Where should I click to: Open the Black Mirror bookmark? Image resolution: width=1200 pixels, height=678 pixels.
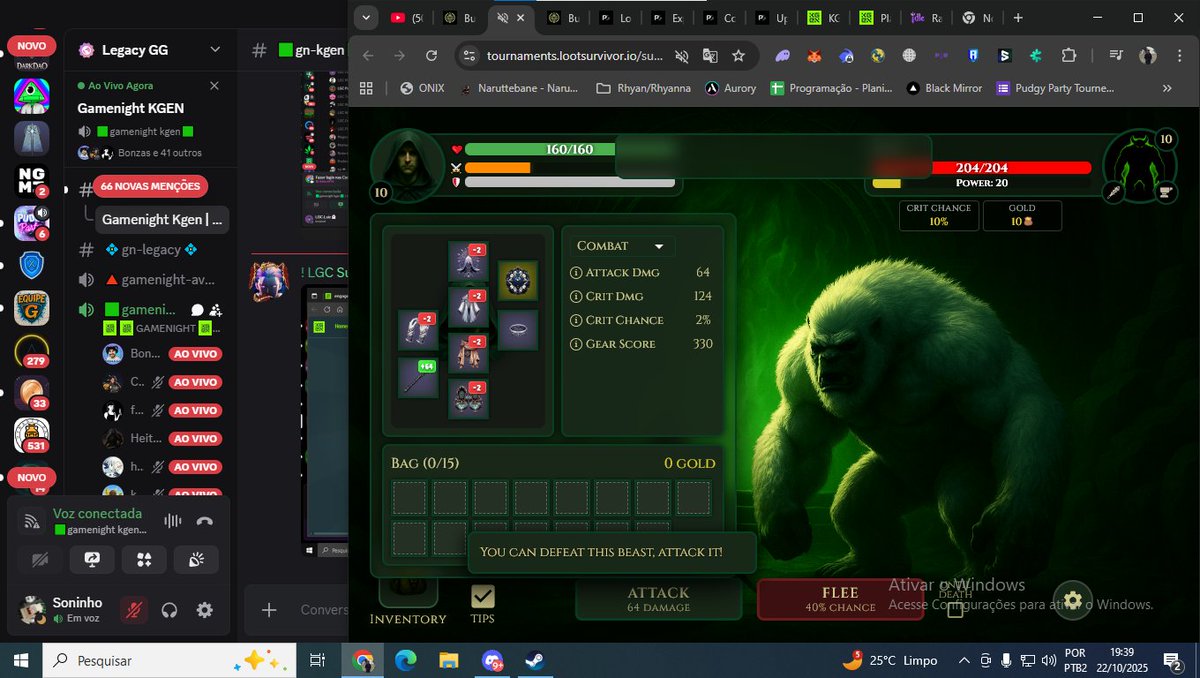944,88
